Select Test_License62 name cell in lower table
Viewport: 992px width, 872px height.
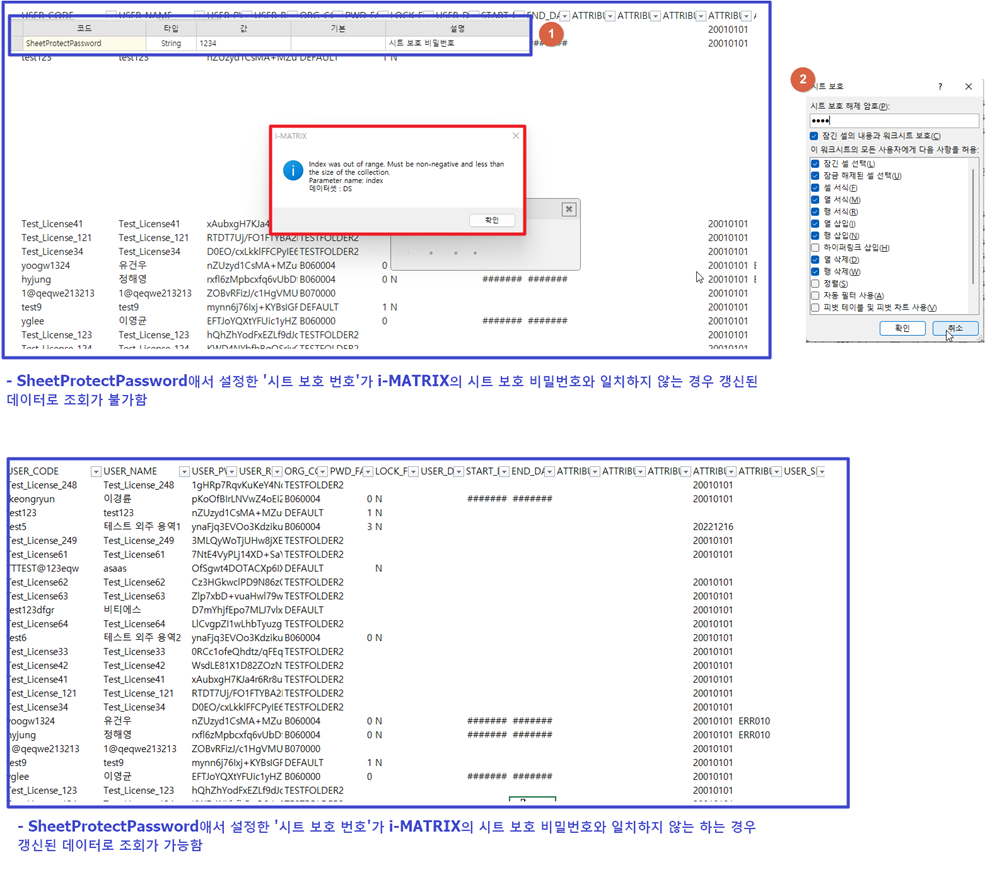click(x=134, y=582)
